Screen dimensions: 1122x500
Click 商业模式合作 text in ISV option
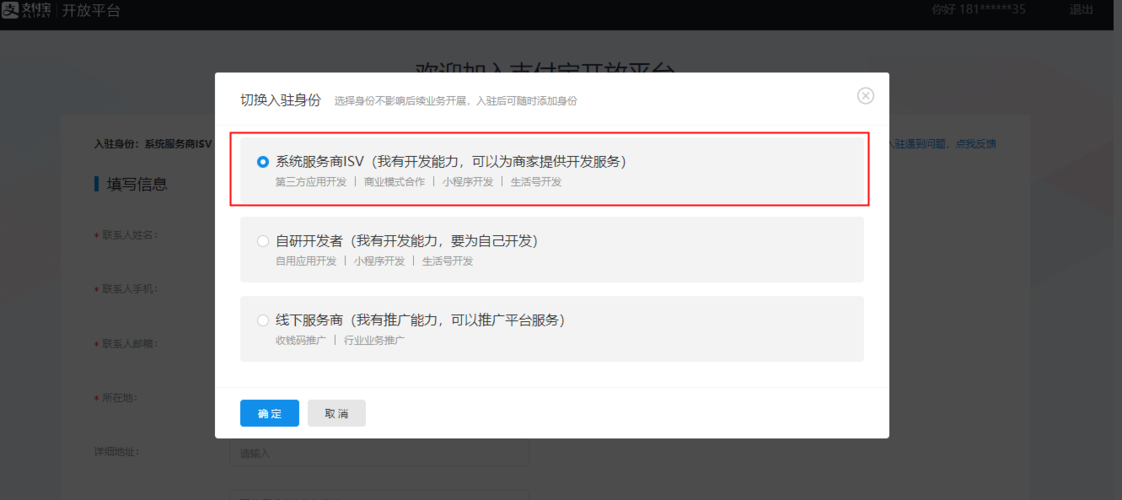[x=394, y=182]
